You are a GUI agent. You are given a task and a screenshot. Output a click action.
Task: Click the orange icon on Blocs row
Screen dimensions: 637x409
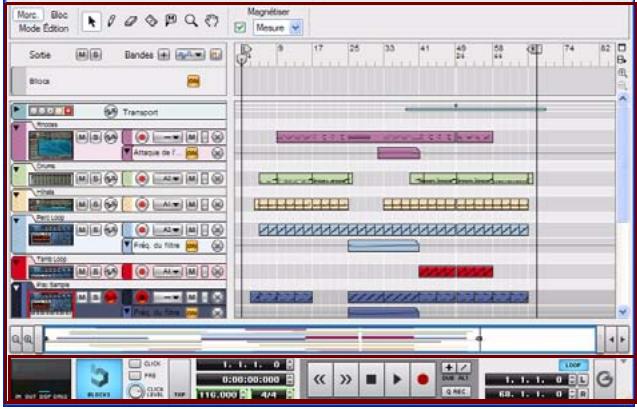click(193, 81)
